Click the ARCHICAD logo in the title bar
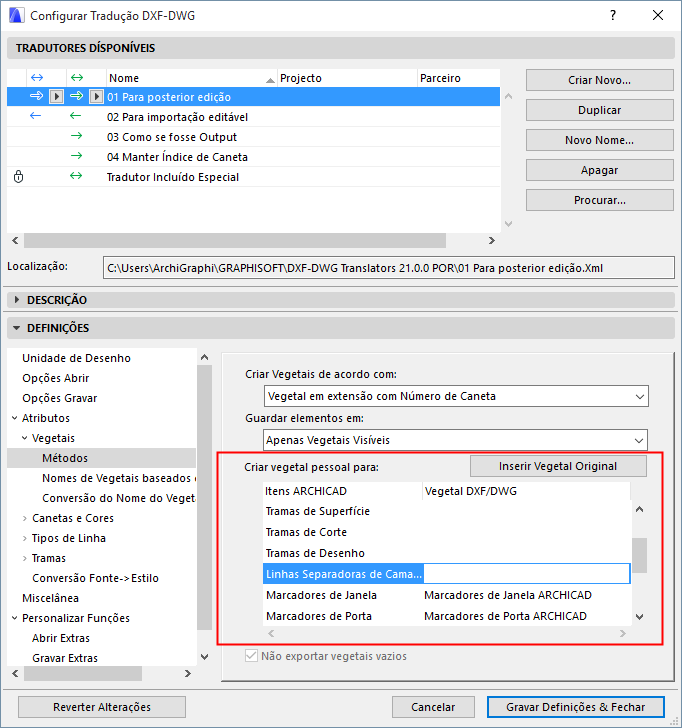 pos(16,15)
